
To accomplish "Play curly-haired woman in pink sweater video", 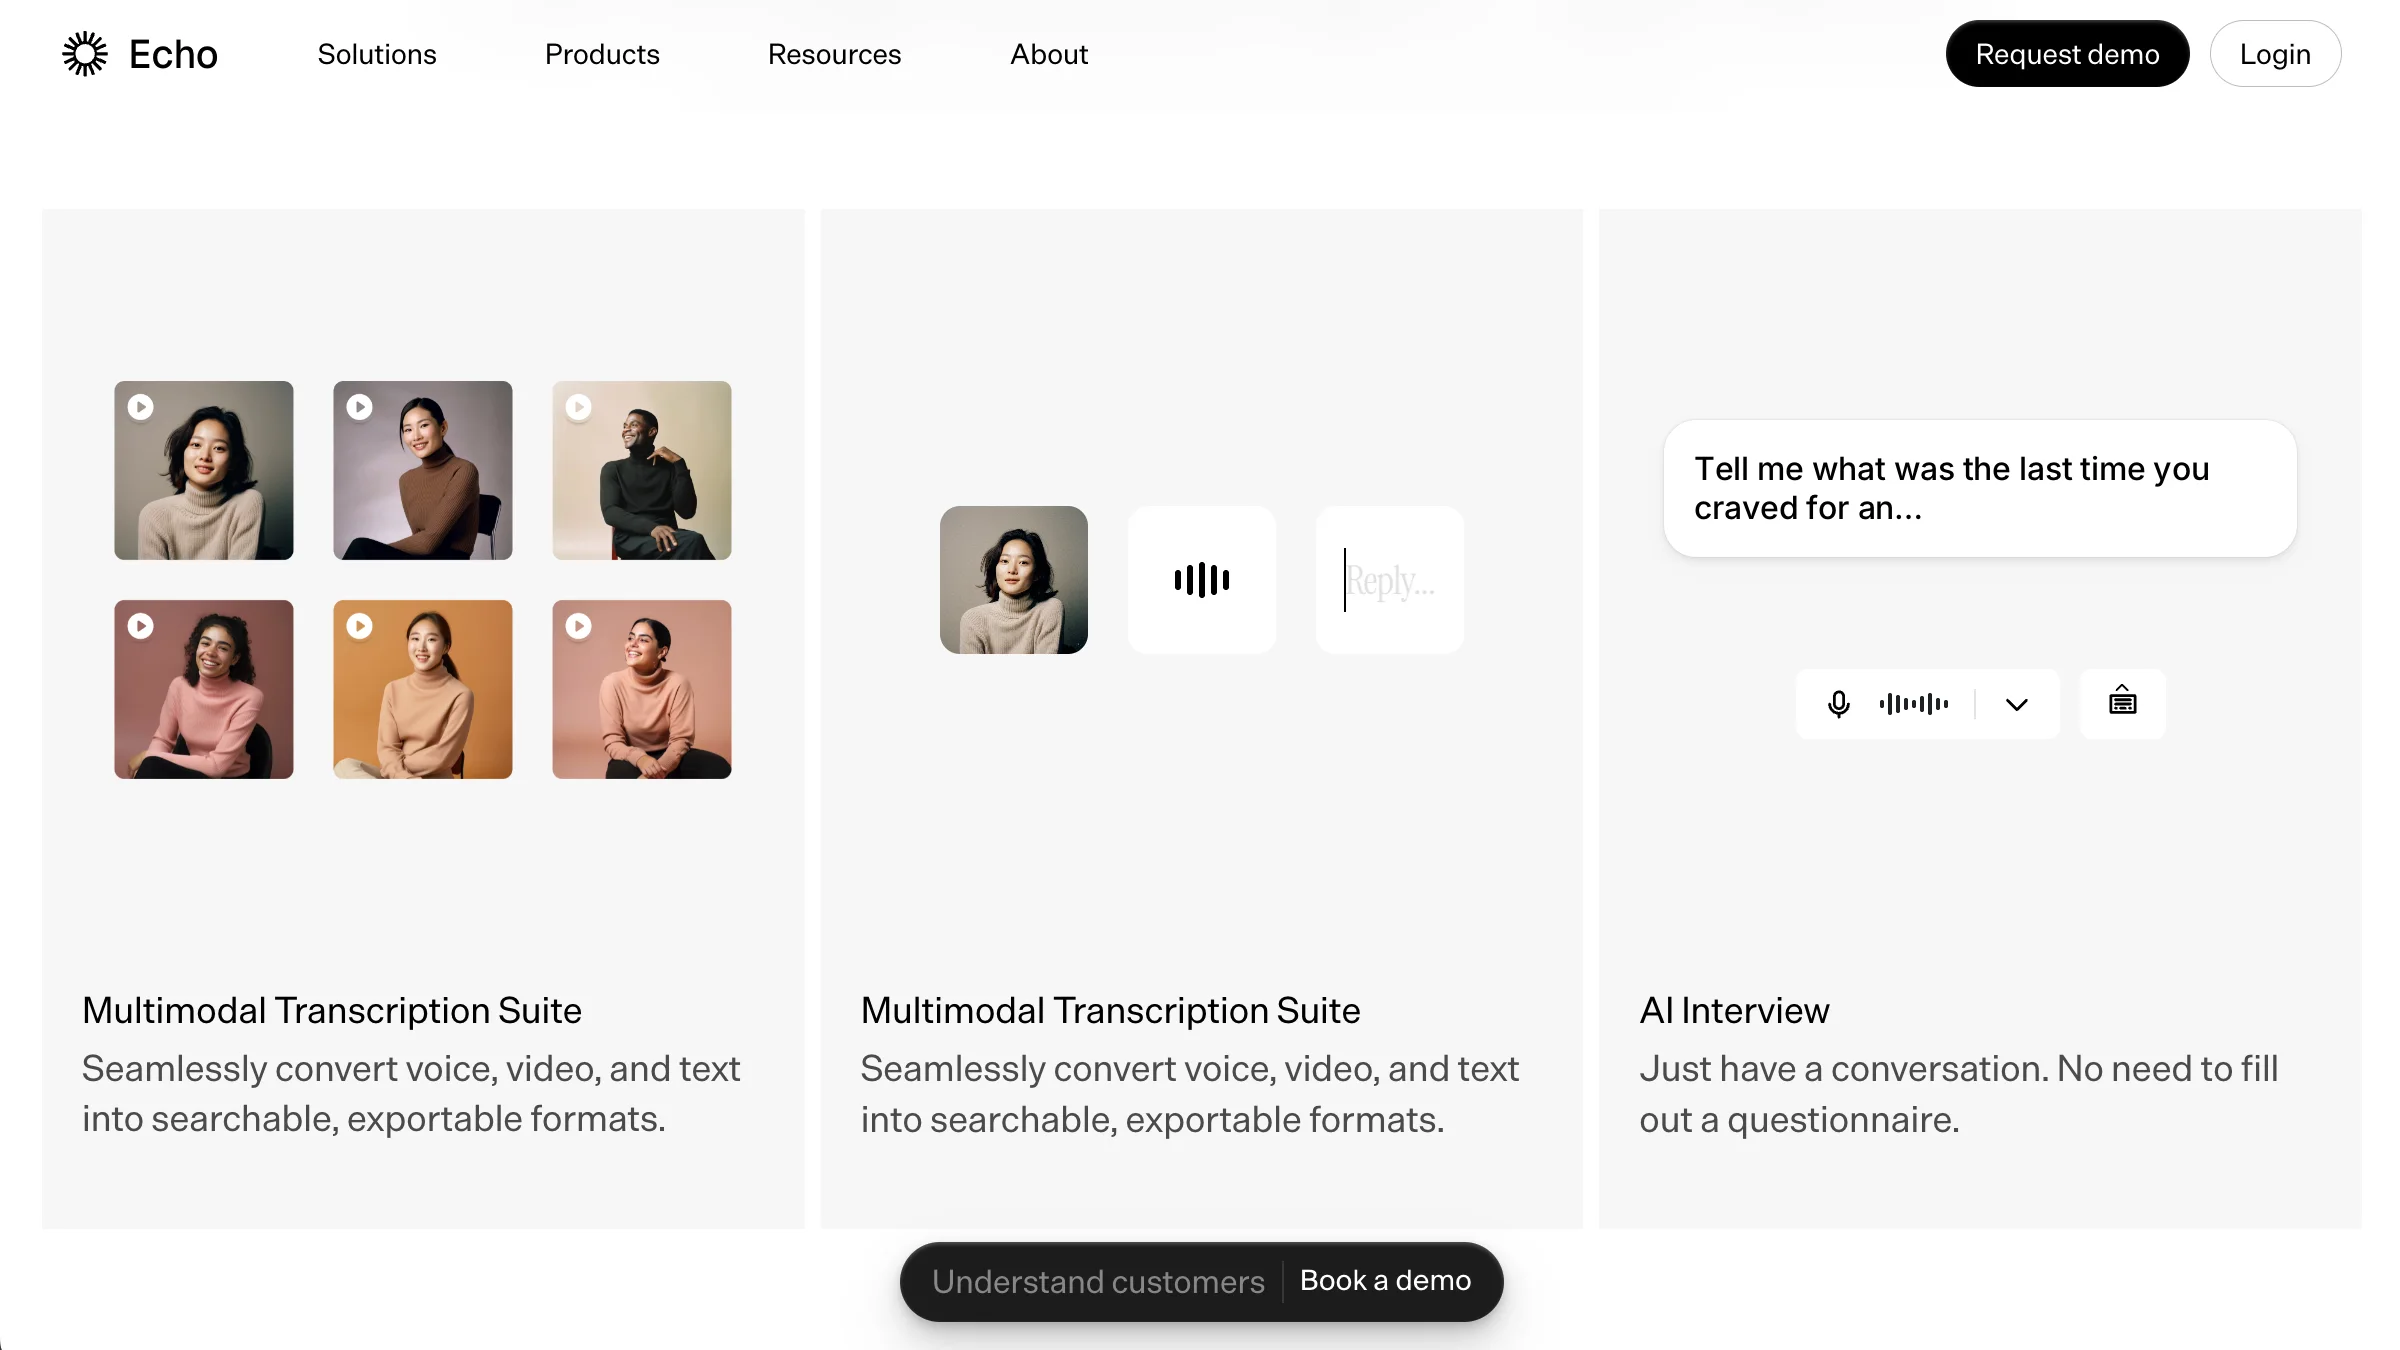I will pos(141,626).
